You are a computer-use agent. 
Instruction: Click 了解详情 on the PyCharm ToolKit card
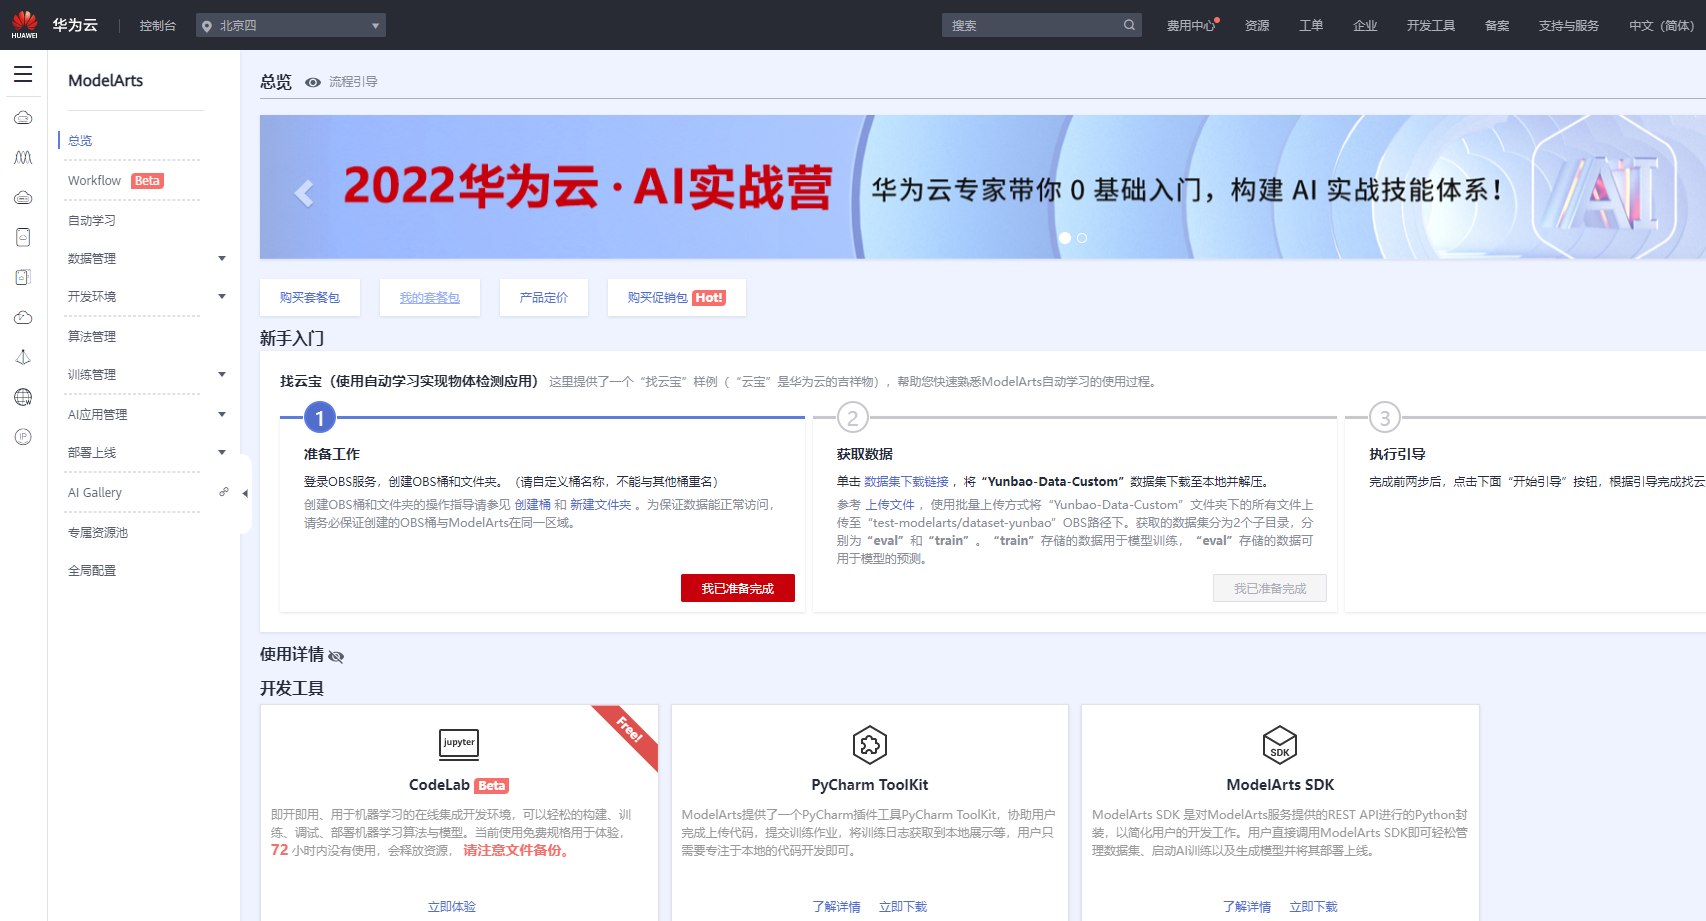click(837, 907)
